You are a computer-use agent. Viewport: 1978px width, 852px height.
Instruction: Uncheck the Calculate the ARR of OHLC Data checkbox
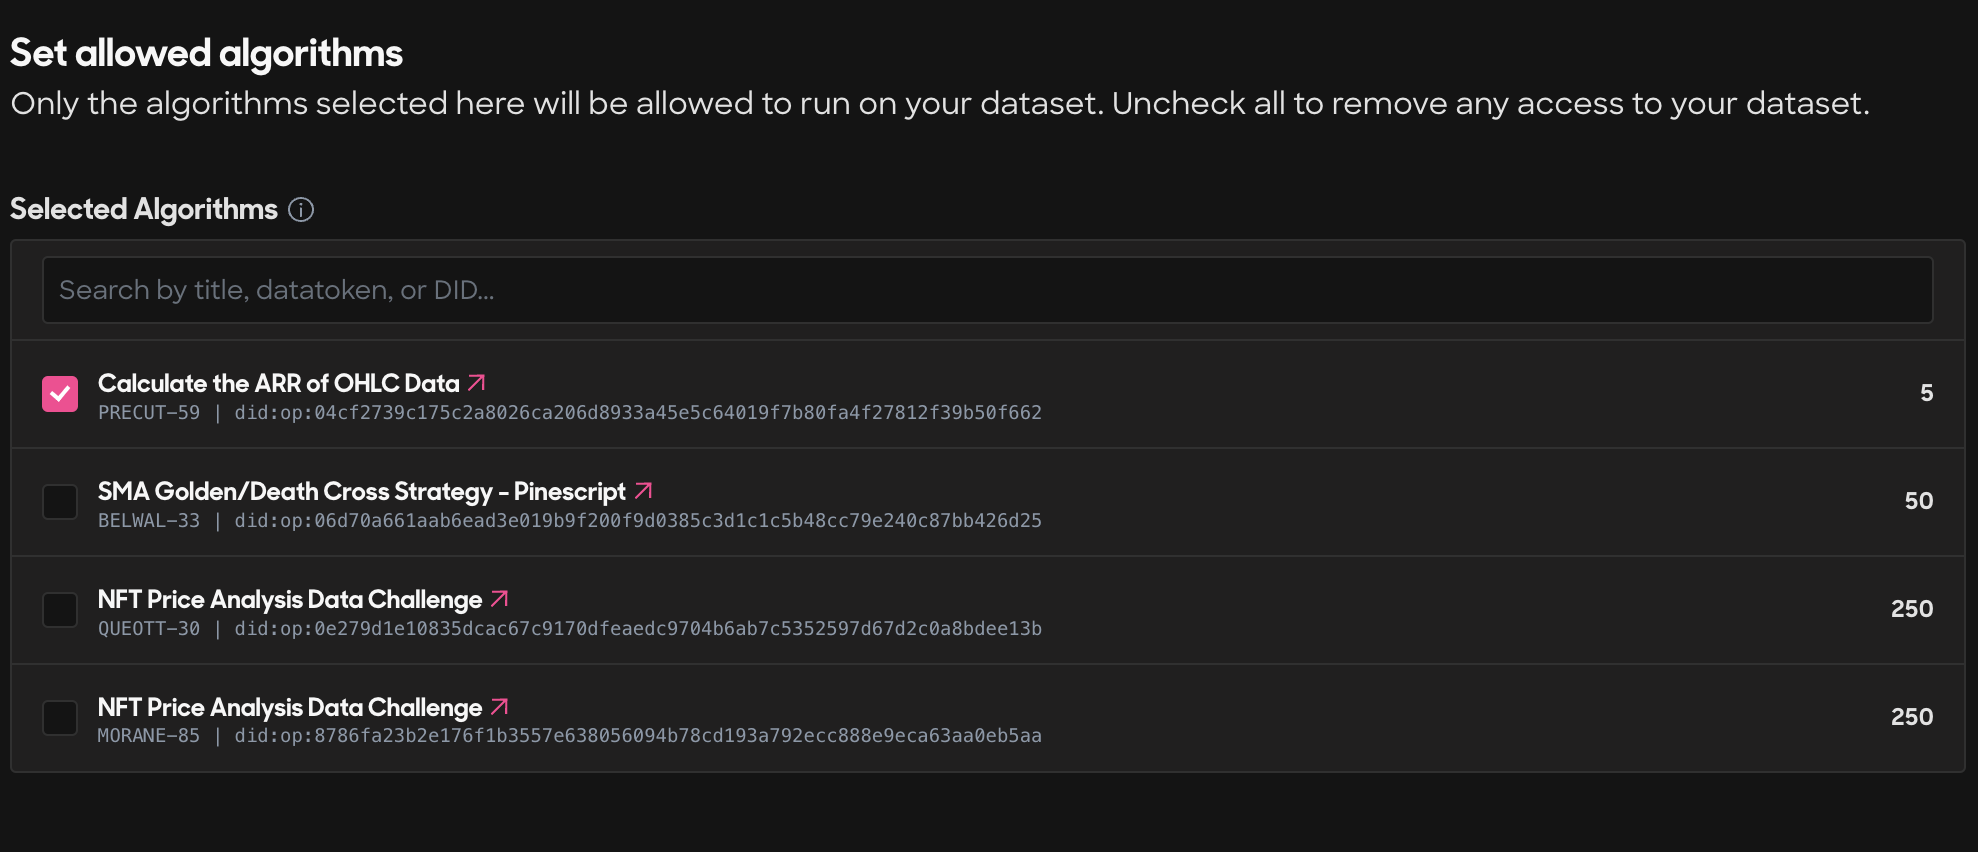click(60, 394)
